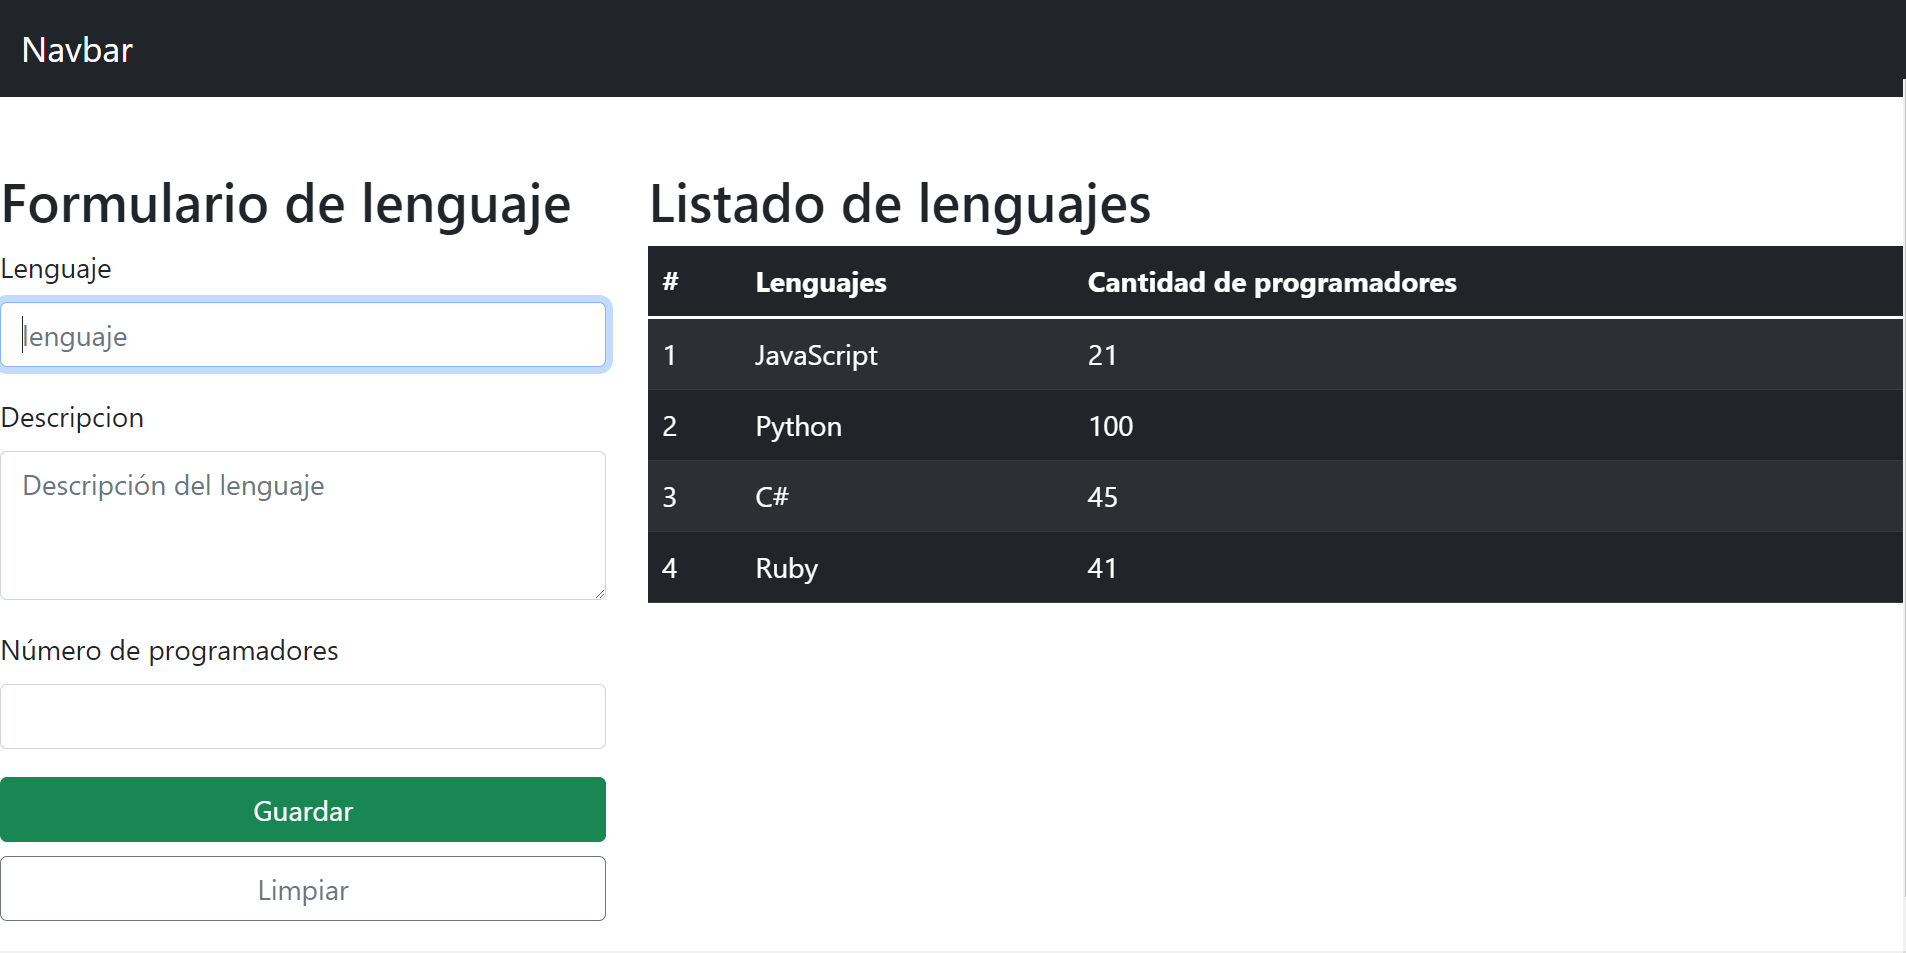Click the value 100 in Python row
Screen dimensions: 1906x953
click(x=1110, y=426)
